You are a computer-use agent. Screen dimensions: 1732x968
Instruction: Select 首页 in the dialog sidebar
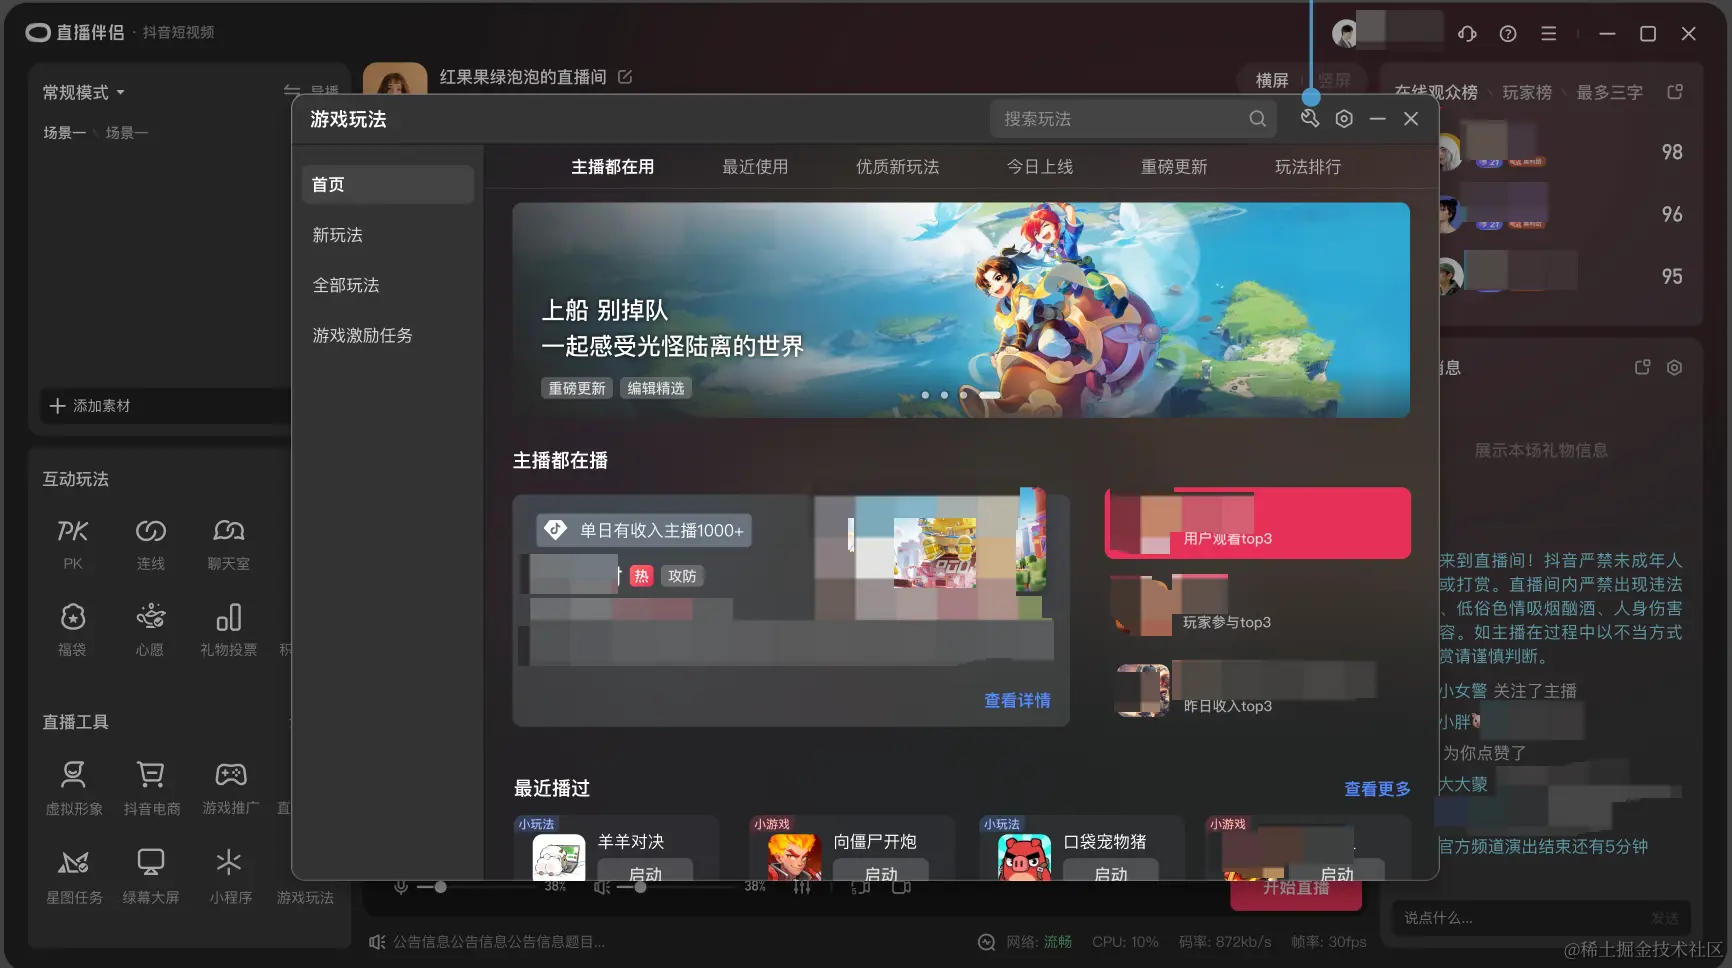pyautogui.click(x=387, y=185)
